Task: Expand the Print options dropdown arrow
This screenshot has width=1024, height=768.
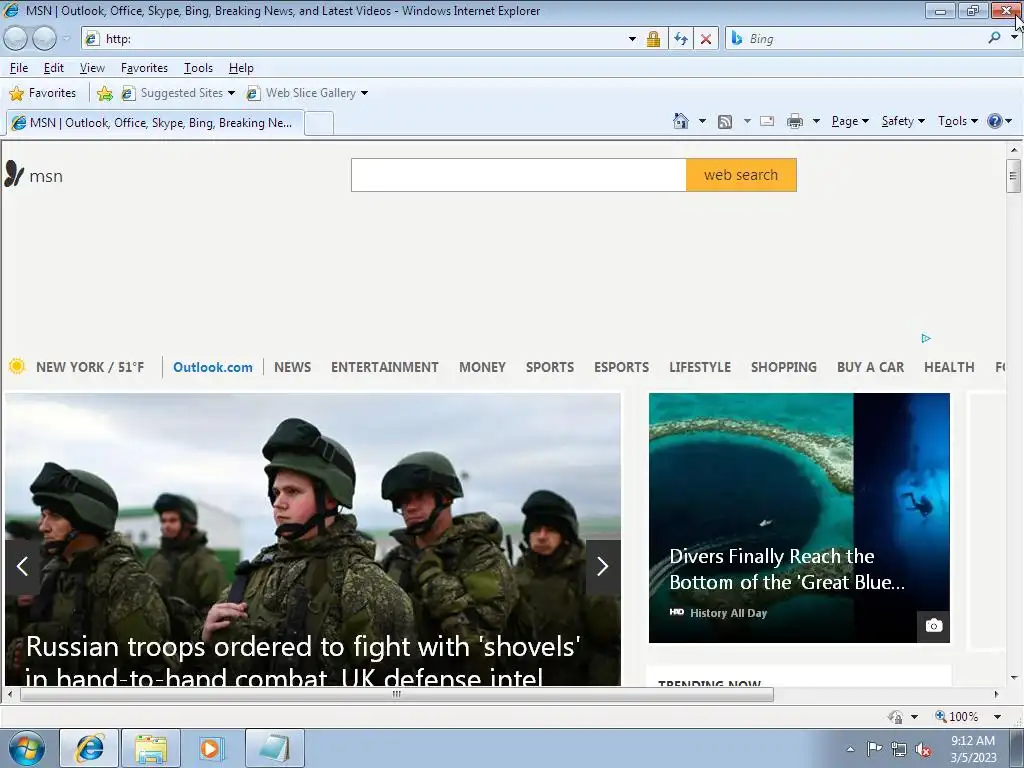Action: [816, 121]
